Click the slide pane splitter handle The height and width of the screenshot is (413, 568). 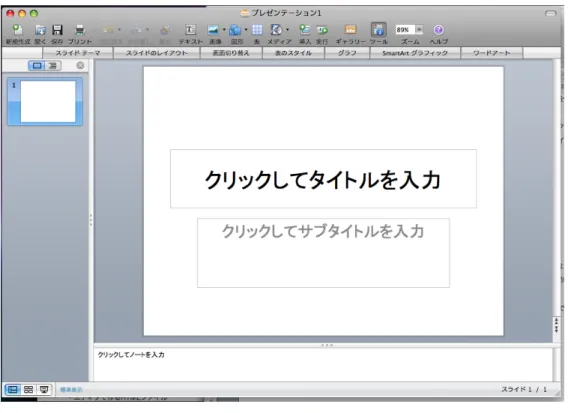point(91,220)
